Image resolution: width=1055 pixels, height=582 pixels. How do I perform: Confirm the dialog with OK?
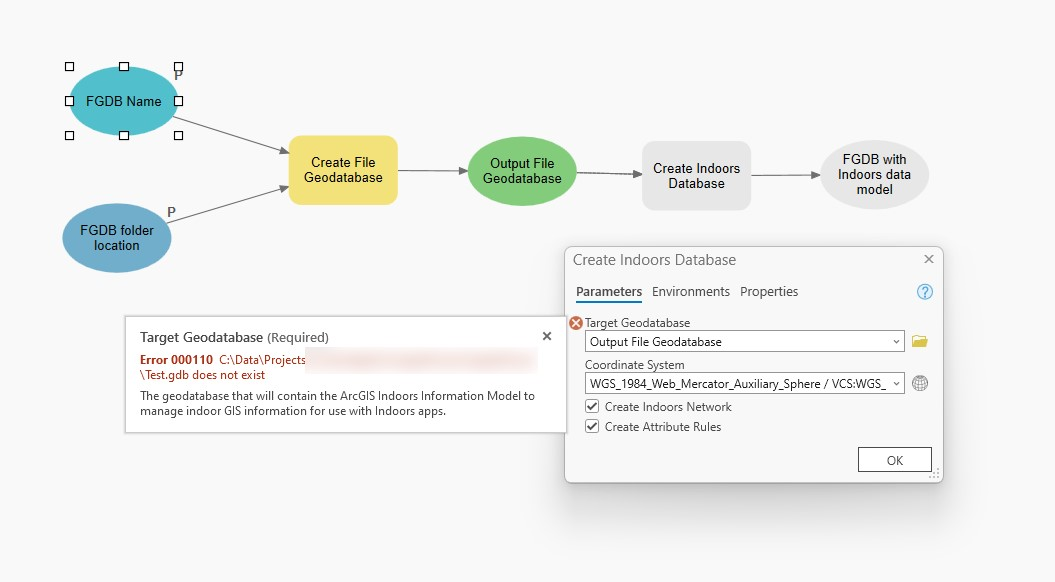[x=895, y=460]
